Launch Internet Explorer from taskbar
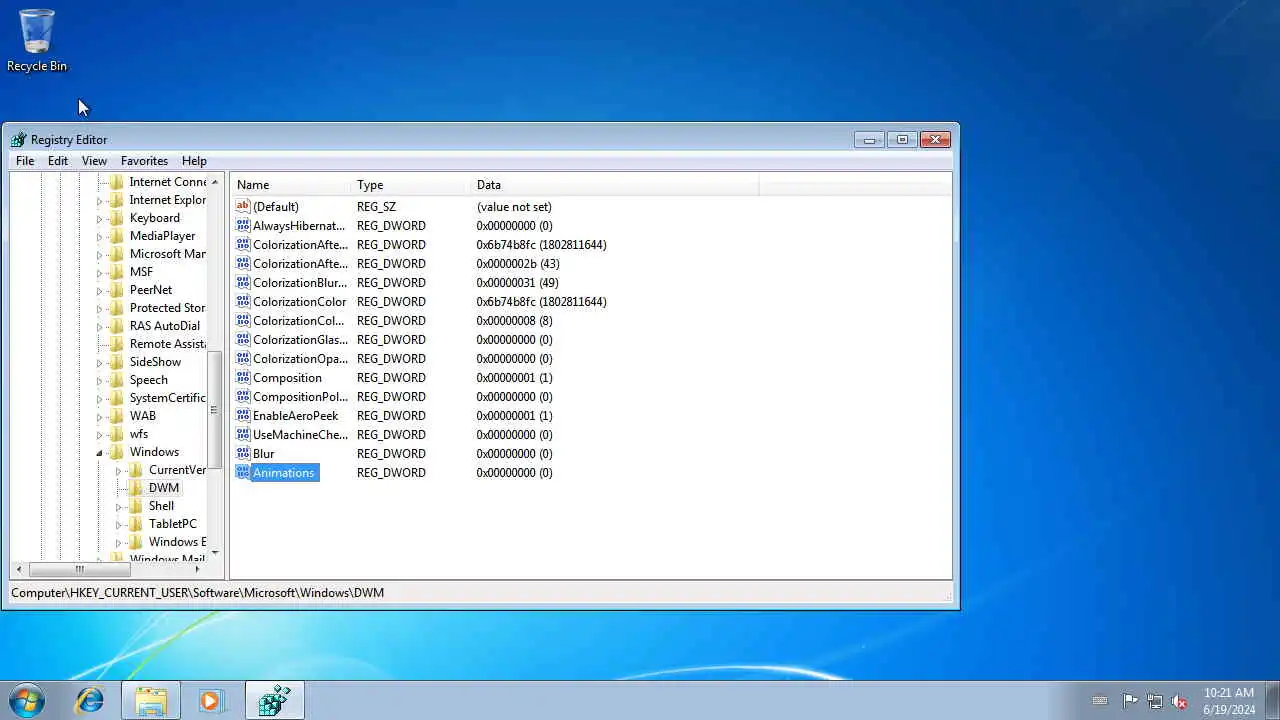This screenshot has height=720, width=1280. (x=90, y=701)
